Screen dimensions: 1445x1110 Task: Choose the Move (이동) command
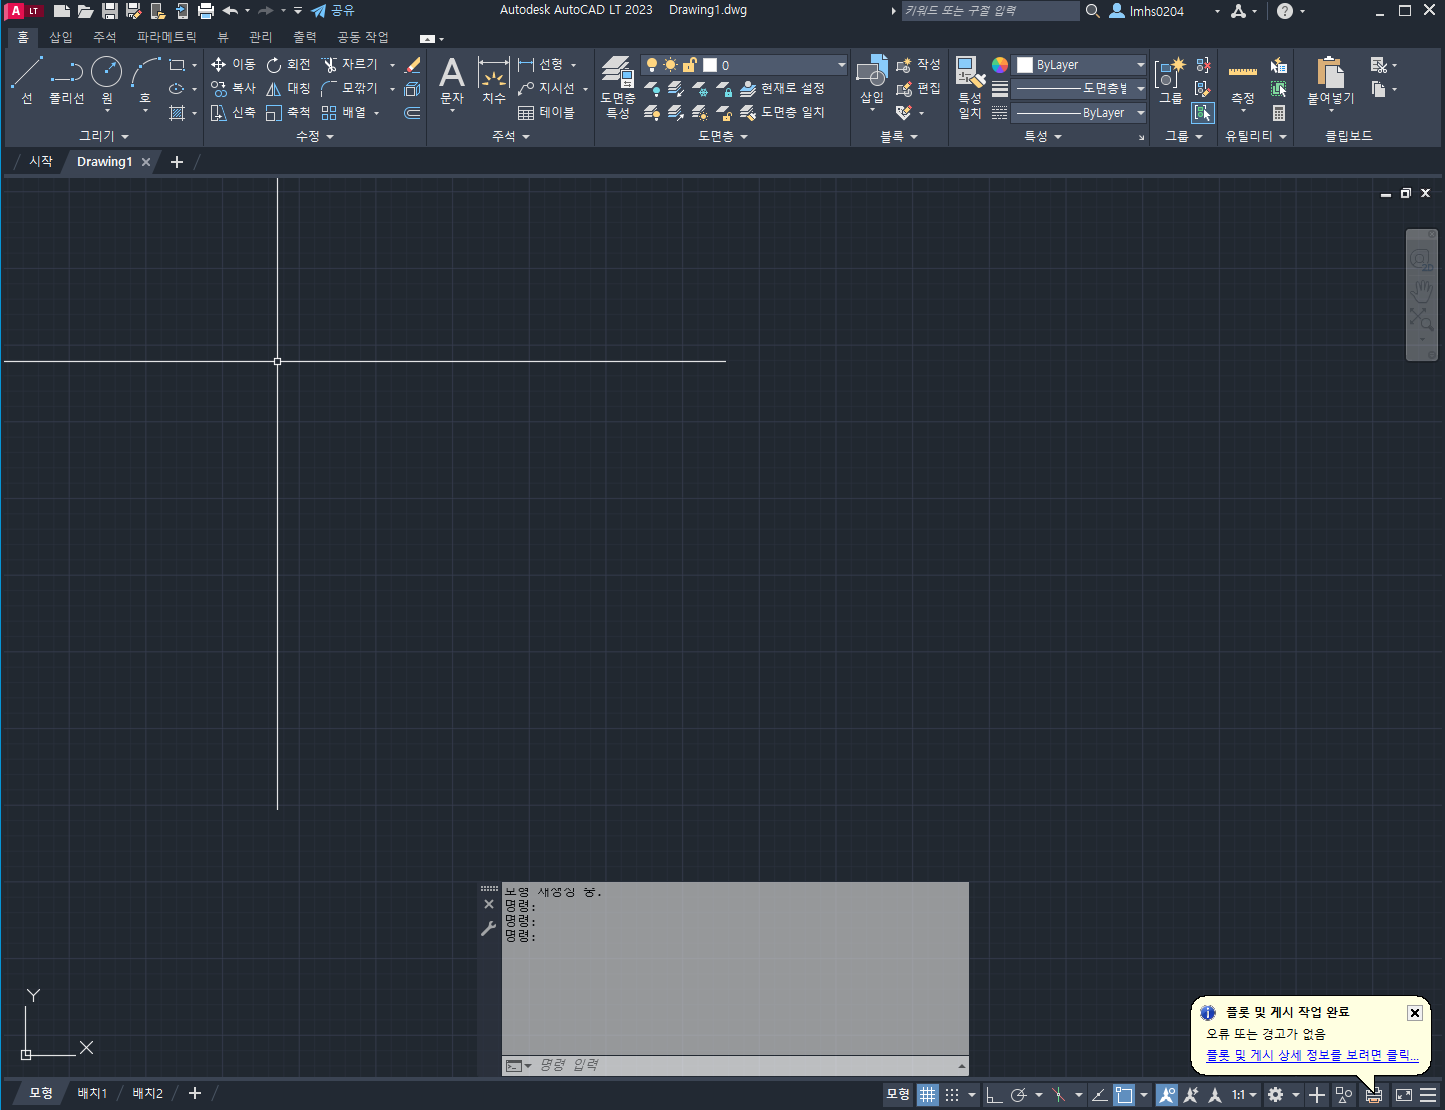(x=233, y=64)
